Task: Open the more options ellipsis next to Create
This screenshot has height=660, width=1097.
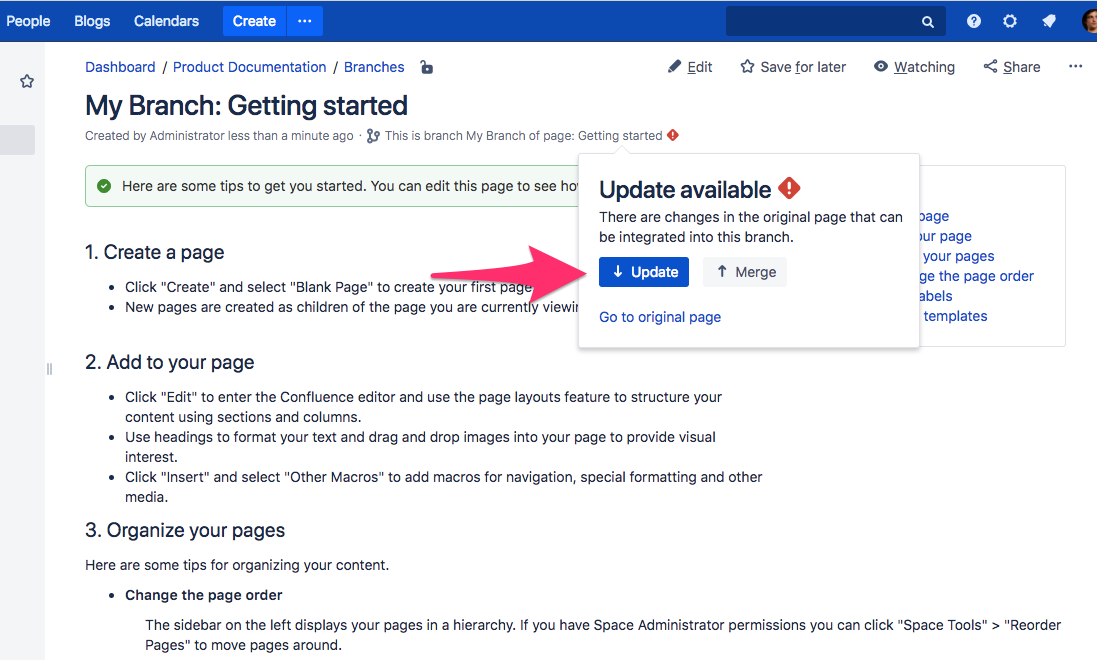Action: tap(304, 21)
